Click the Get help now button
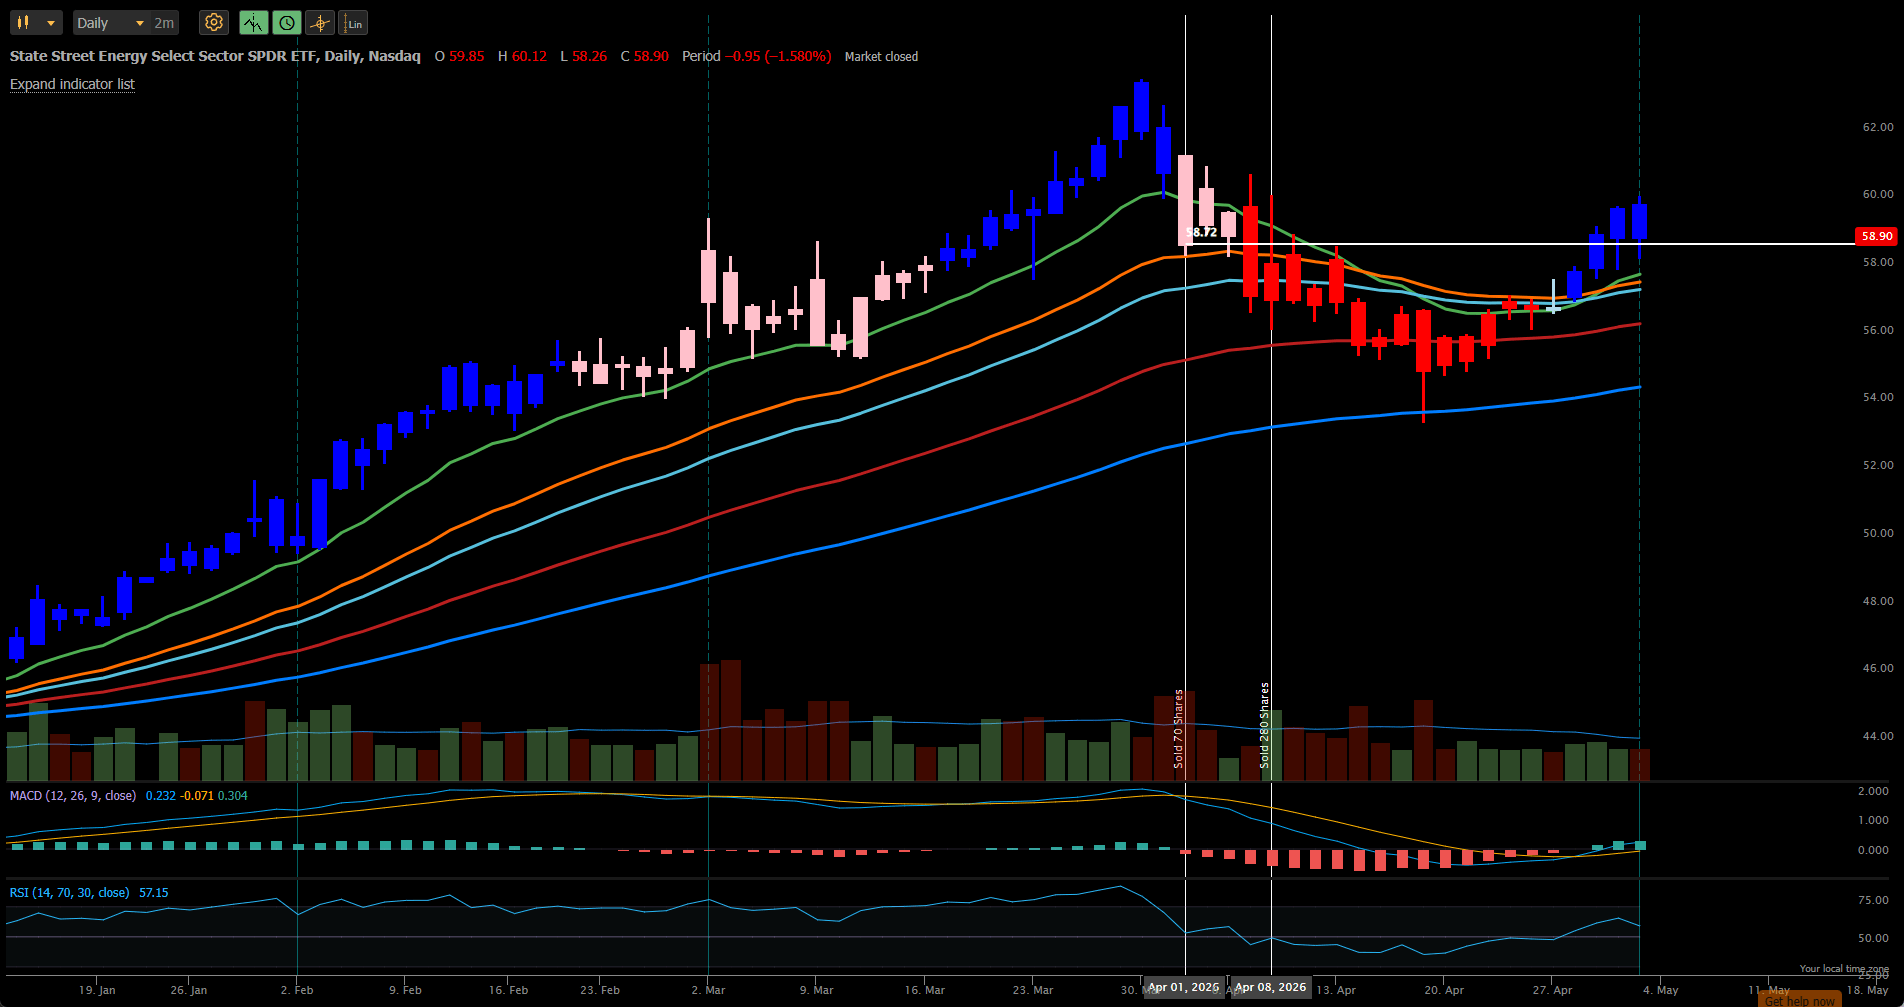 tap(1799, 1000)
